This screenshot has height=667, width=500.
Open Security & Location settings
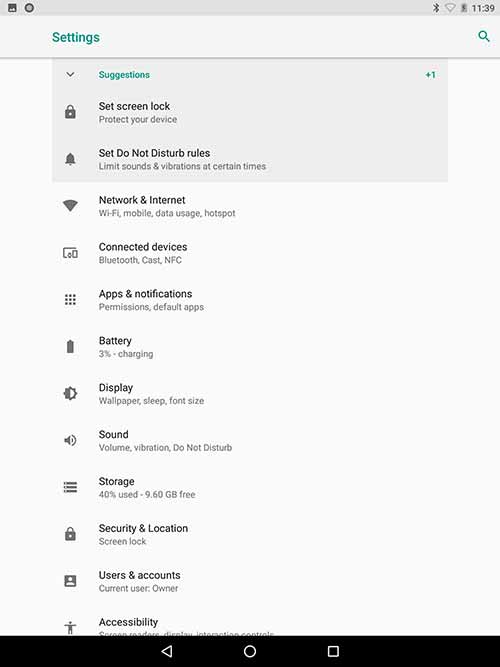(250, 534)
